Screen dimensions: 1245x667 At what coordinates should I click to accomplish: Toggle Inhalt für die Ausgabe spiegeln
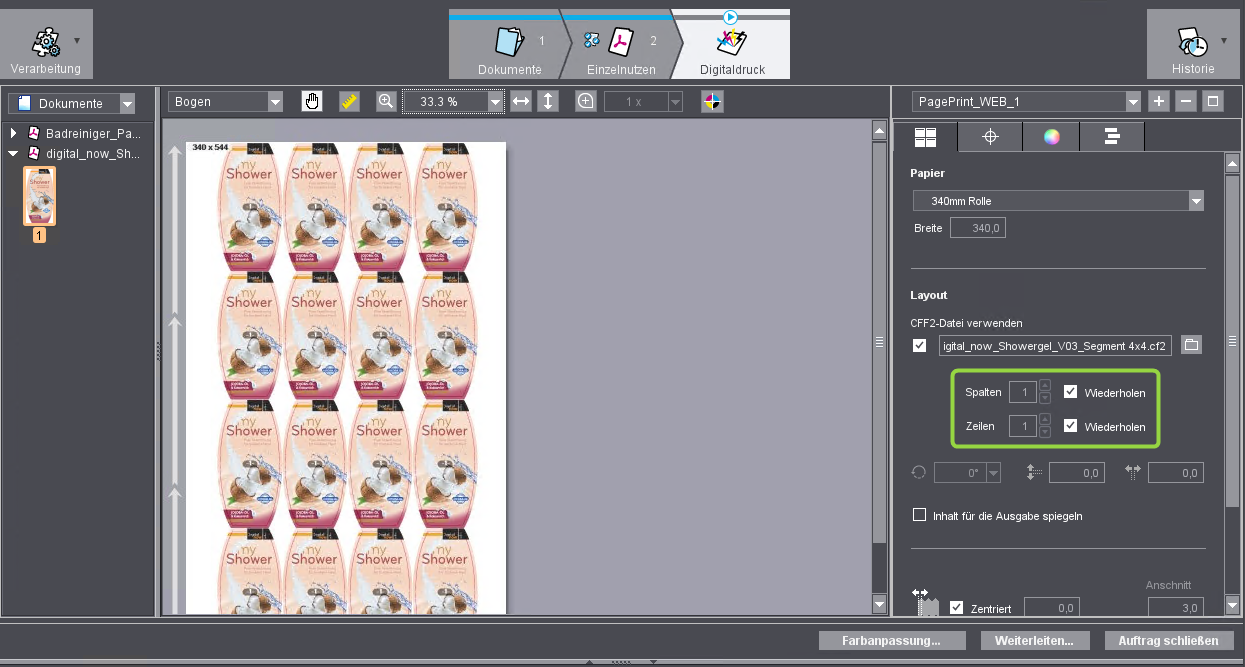click(x=919, y=515)
